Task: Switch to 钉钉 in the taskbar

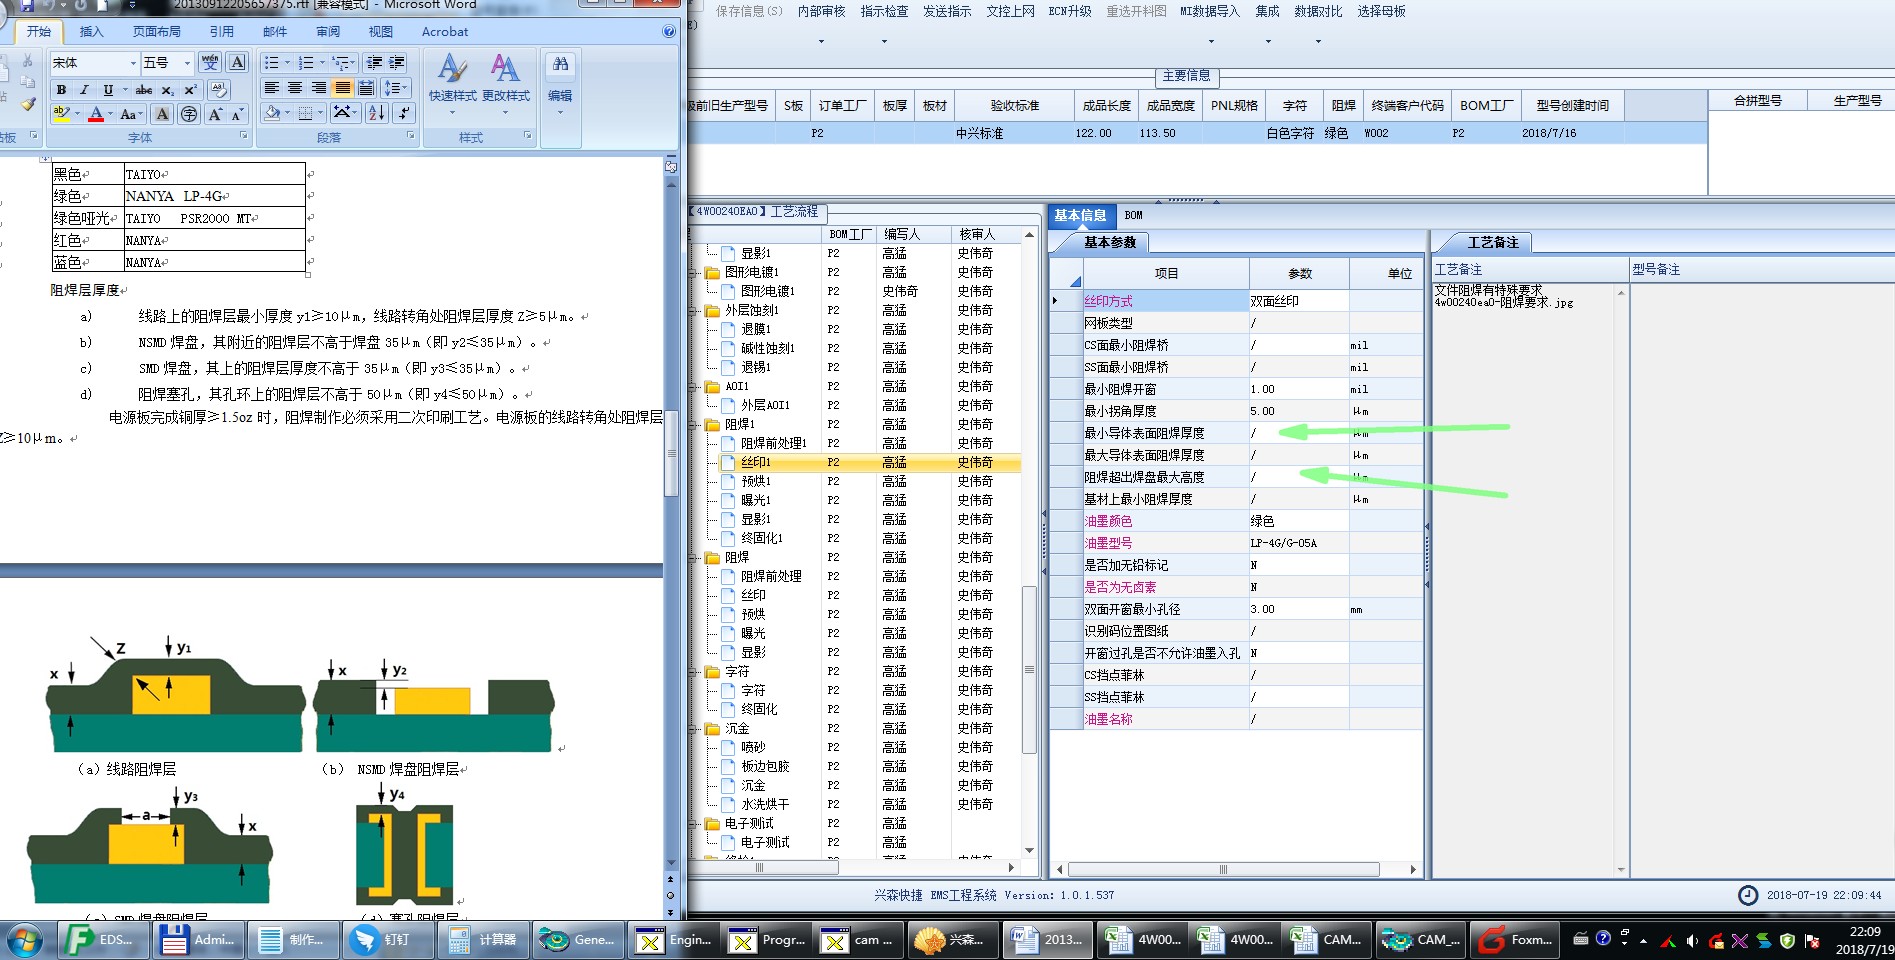Action: coord(388,940)
